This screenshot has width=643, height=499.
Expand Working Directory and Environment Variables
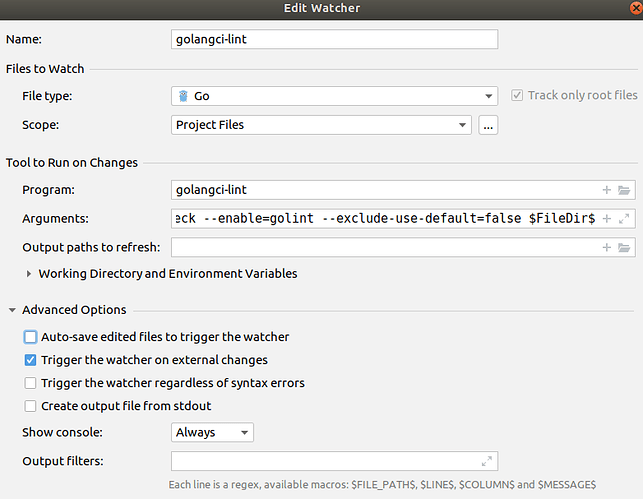click(29, 273)
